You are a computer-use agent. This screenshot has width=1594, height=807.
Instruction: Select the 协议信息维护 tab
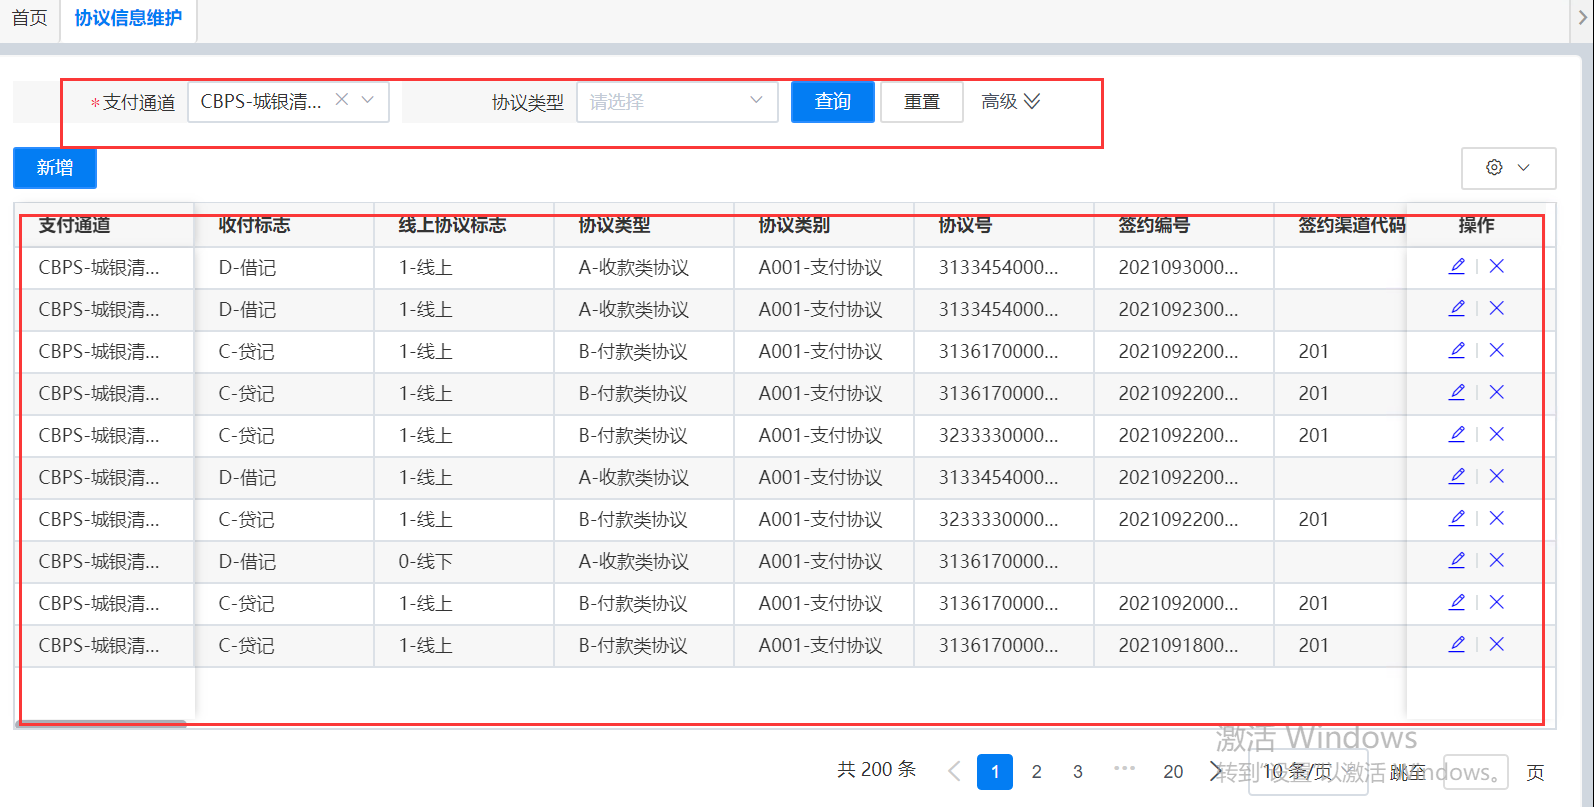coord(128,18)
